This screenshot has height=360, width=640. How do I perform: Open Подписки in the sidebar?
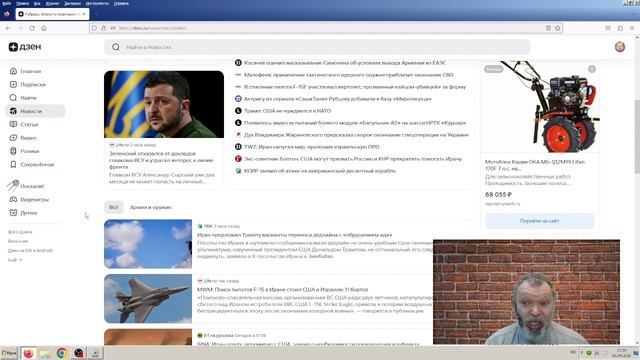(x=27, y=84)
